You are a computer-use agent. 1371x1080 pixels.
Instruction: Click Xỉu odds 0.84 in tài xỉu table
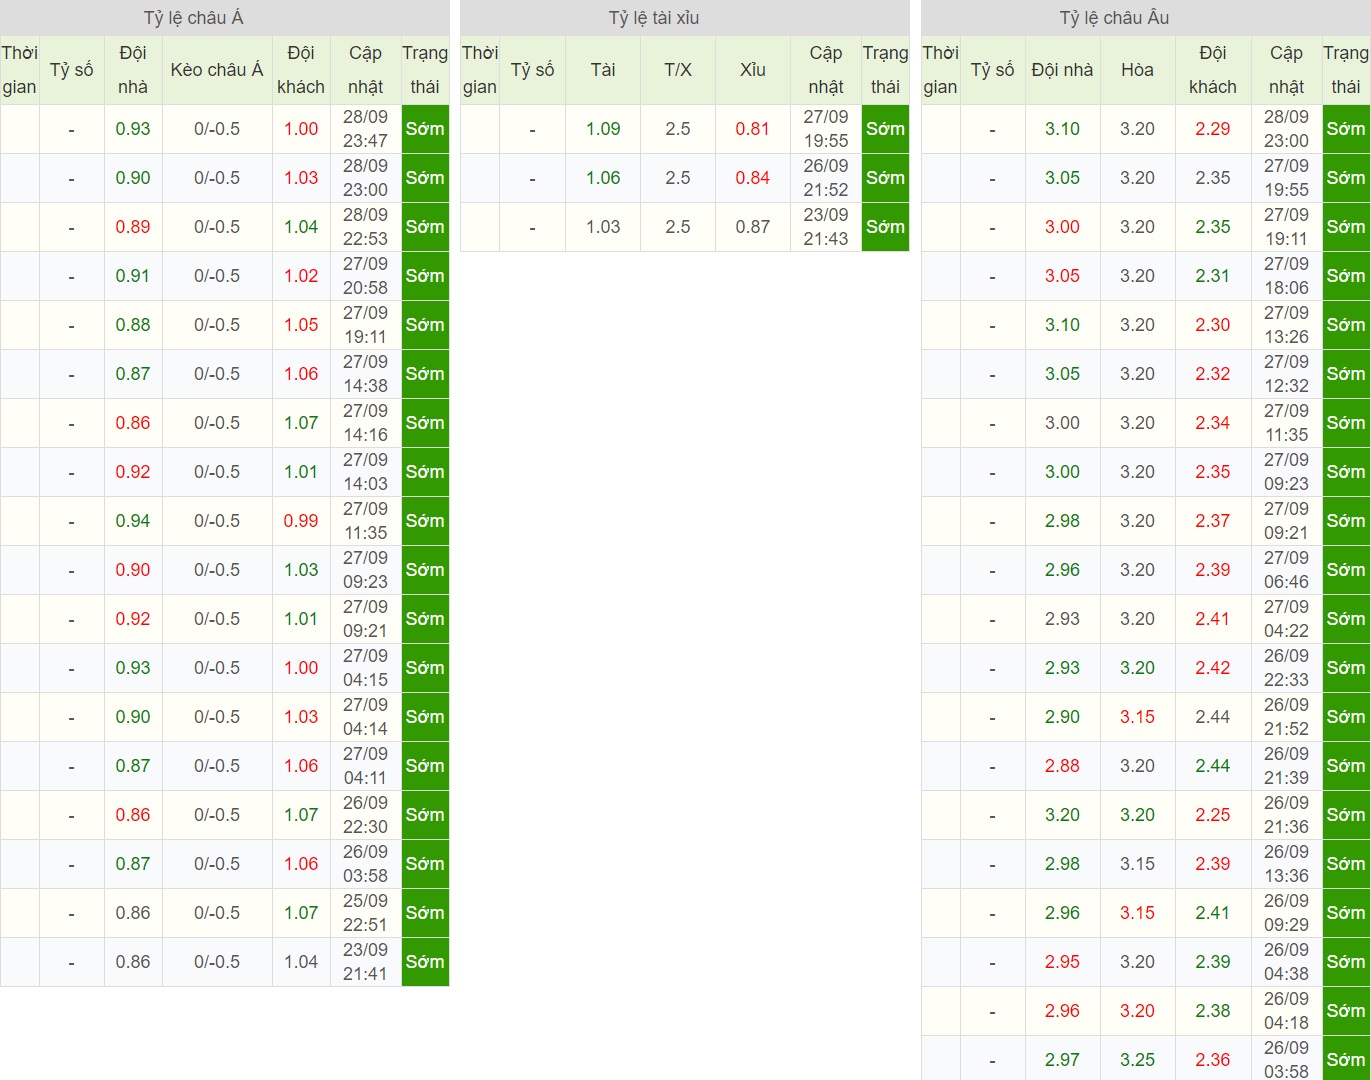[753, 178]
